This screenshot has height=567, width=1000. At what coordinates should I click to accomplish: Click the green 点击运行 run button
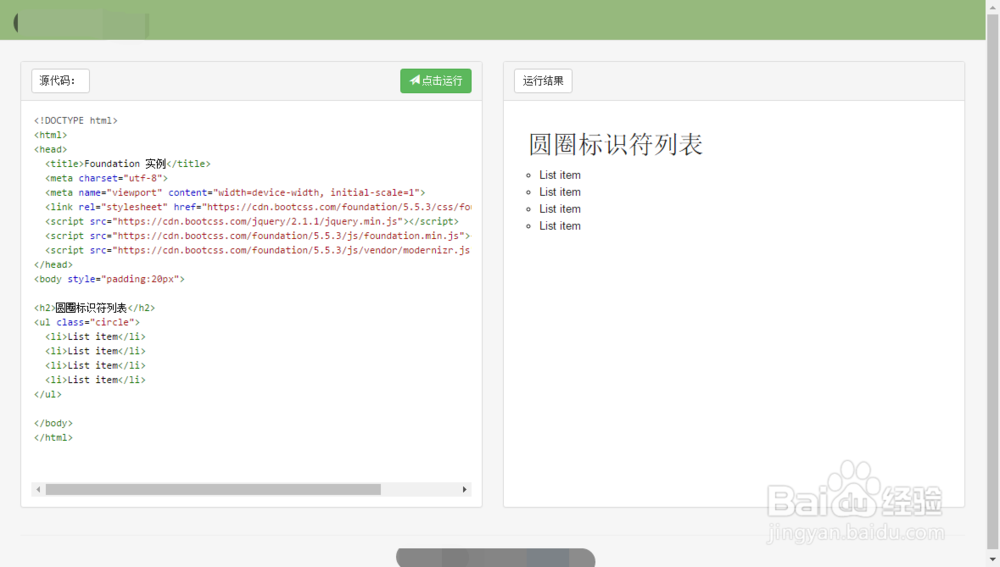coord(436,81)
